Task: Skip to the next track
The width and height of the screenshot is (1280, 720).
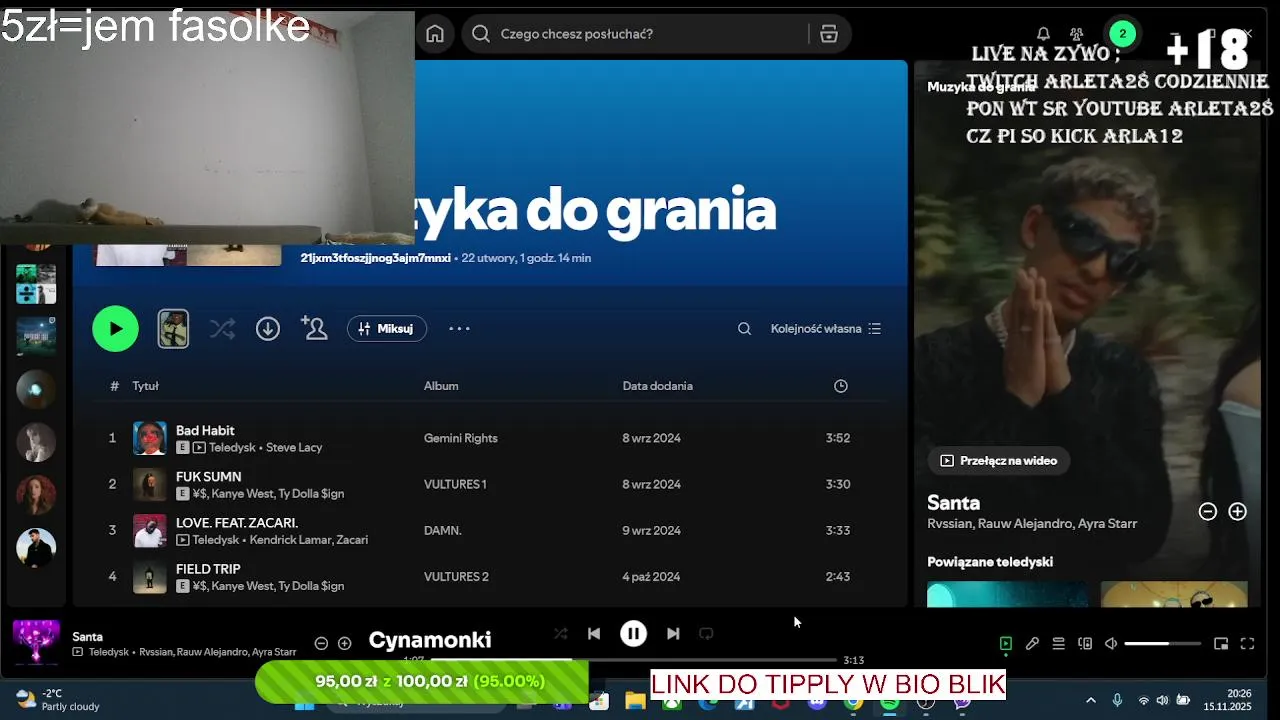Action: pyautogui.click(x=673, y=633)
